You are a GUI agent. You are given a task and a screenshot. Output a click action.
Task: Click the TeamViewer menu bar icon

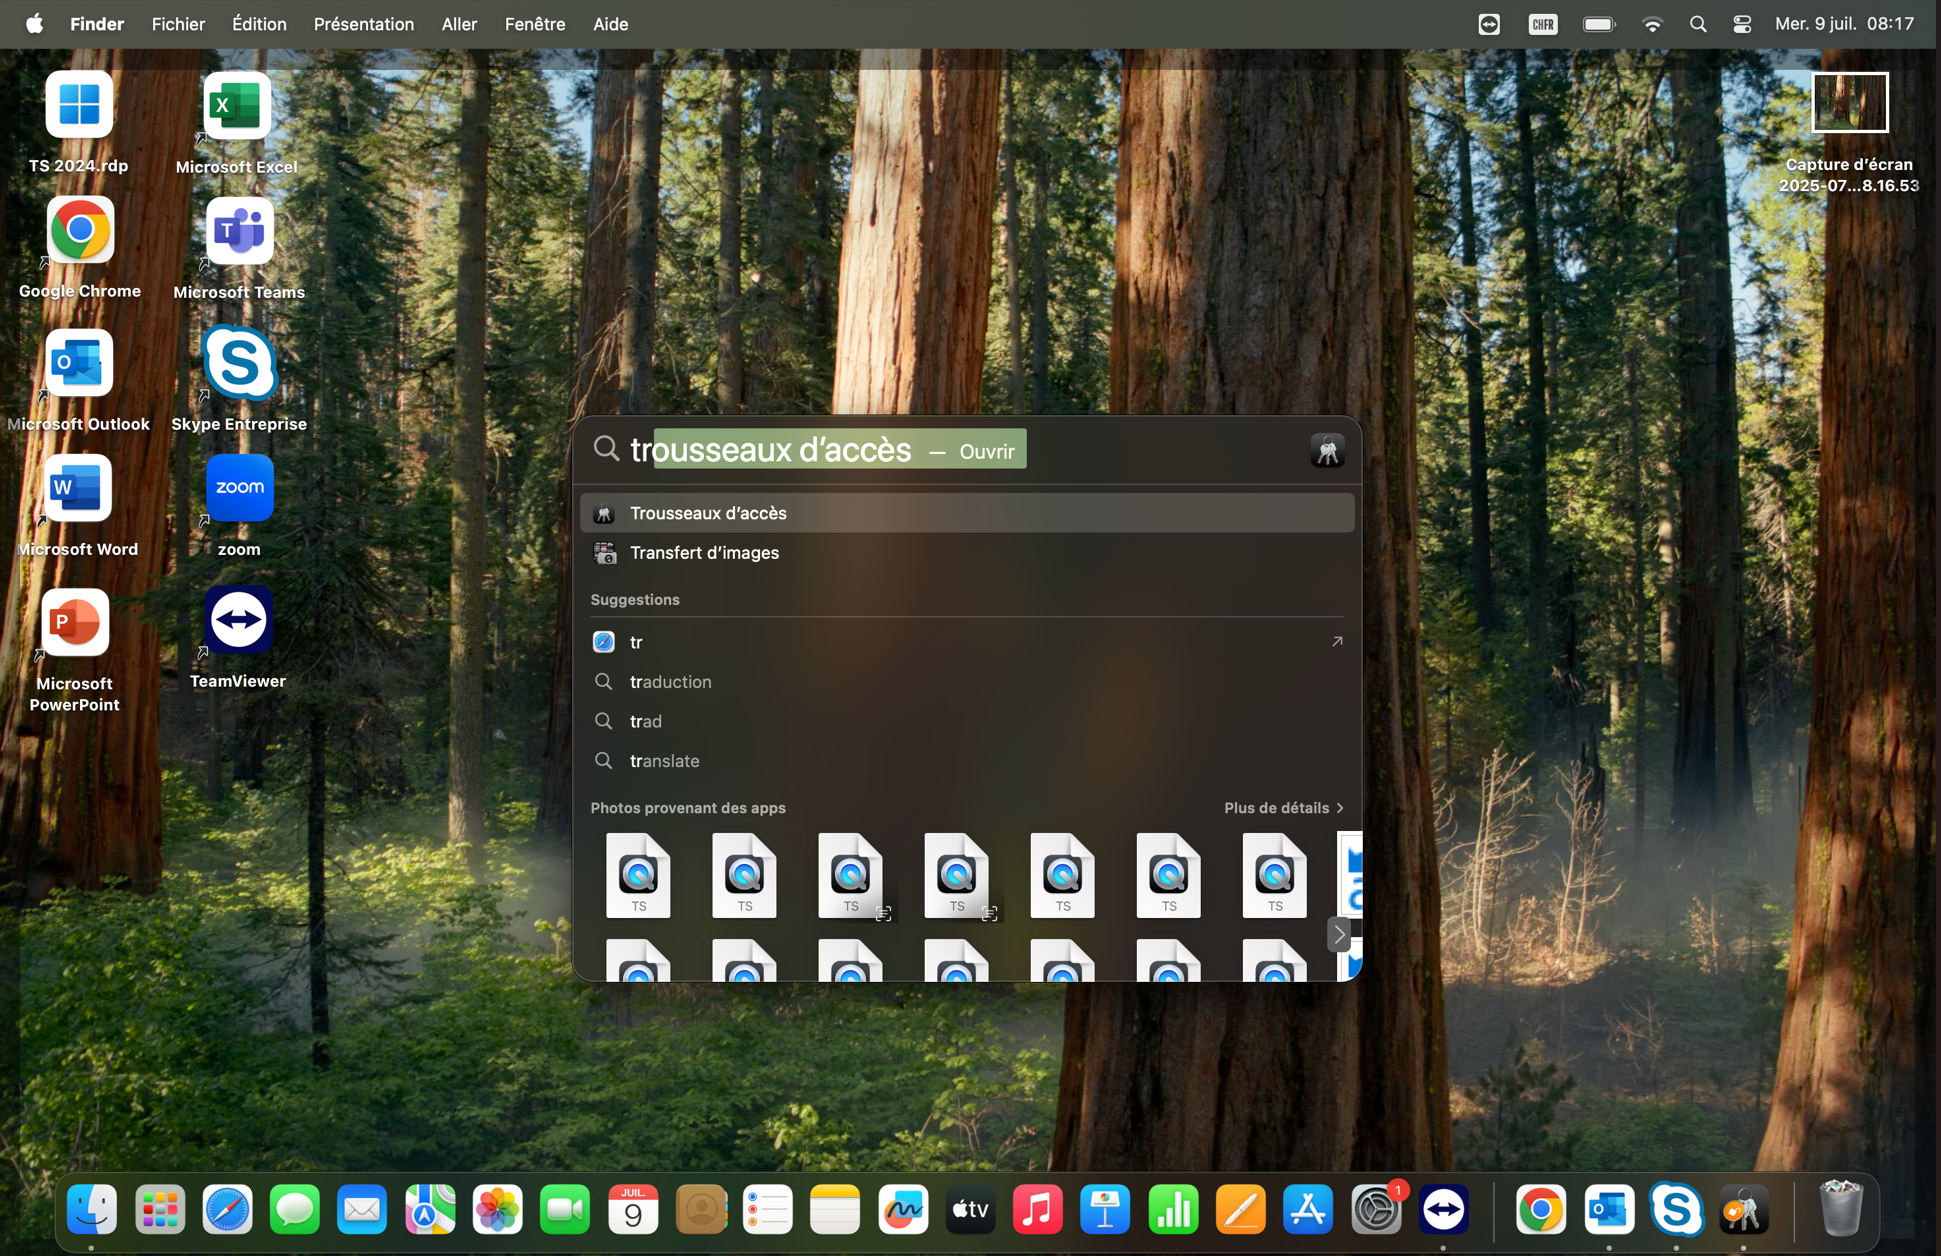1488,24
